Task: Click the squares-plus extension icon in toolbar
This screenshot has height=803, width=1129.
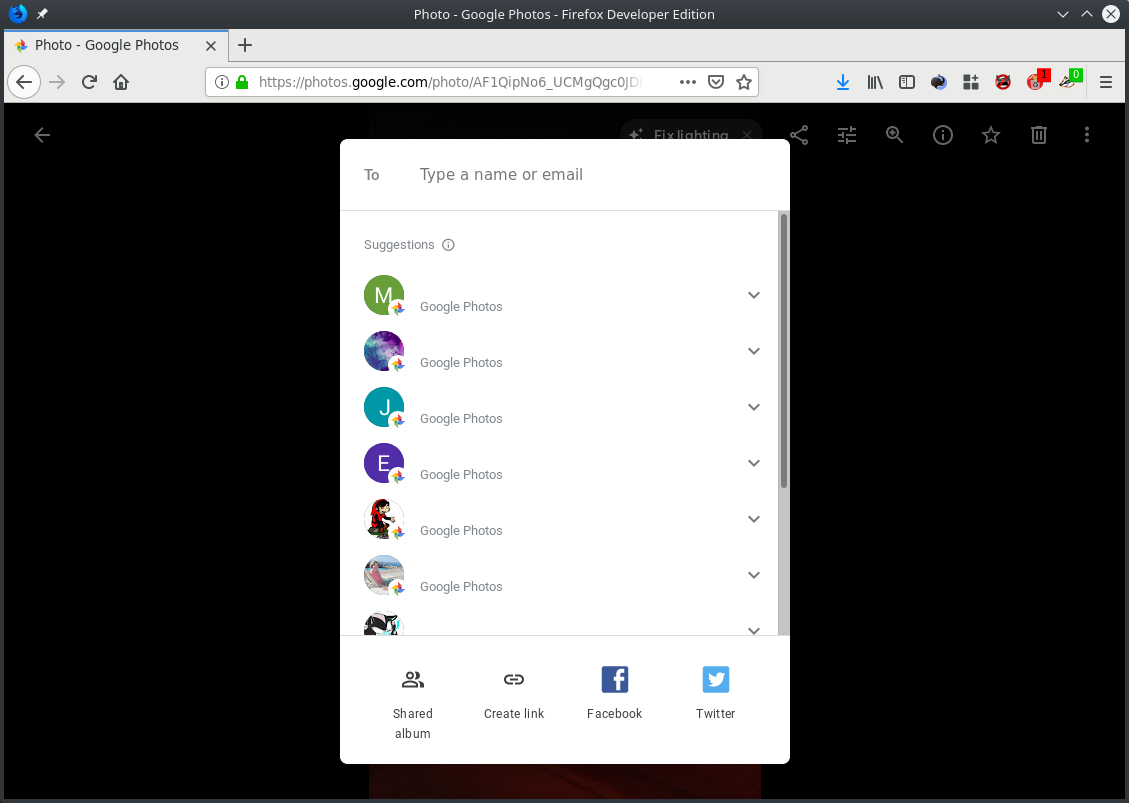Action: 971,82
